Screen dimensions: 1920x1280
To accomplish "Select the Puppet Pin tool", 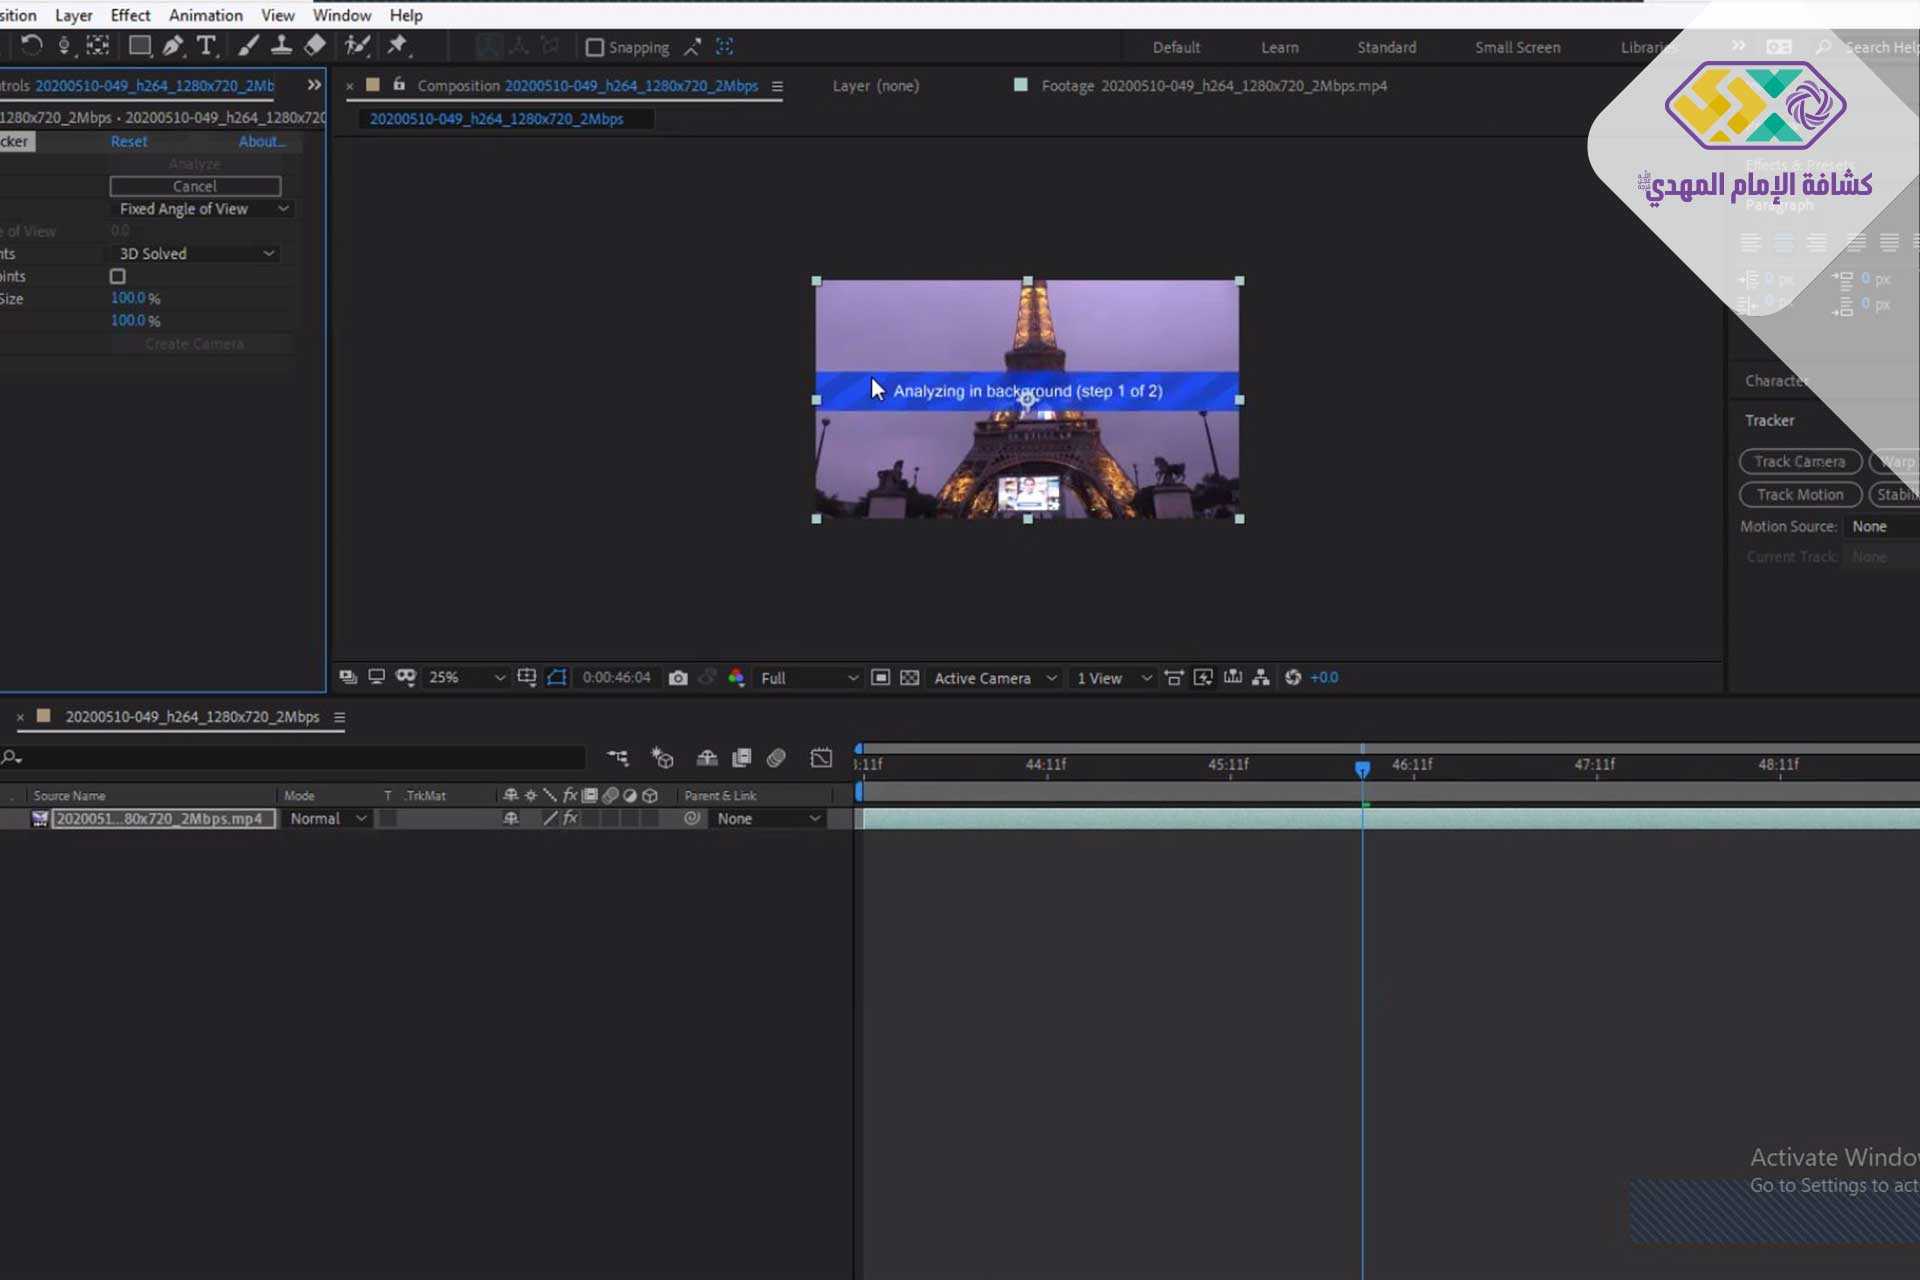I will (x=398, y=46).
